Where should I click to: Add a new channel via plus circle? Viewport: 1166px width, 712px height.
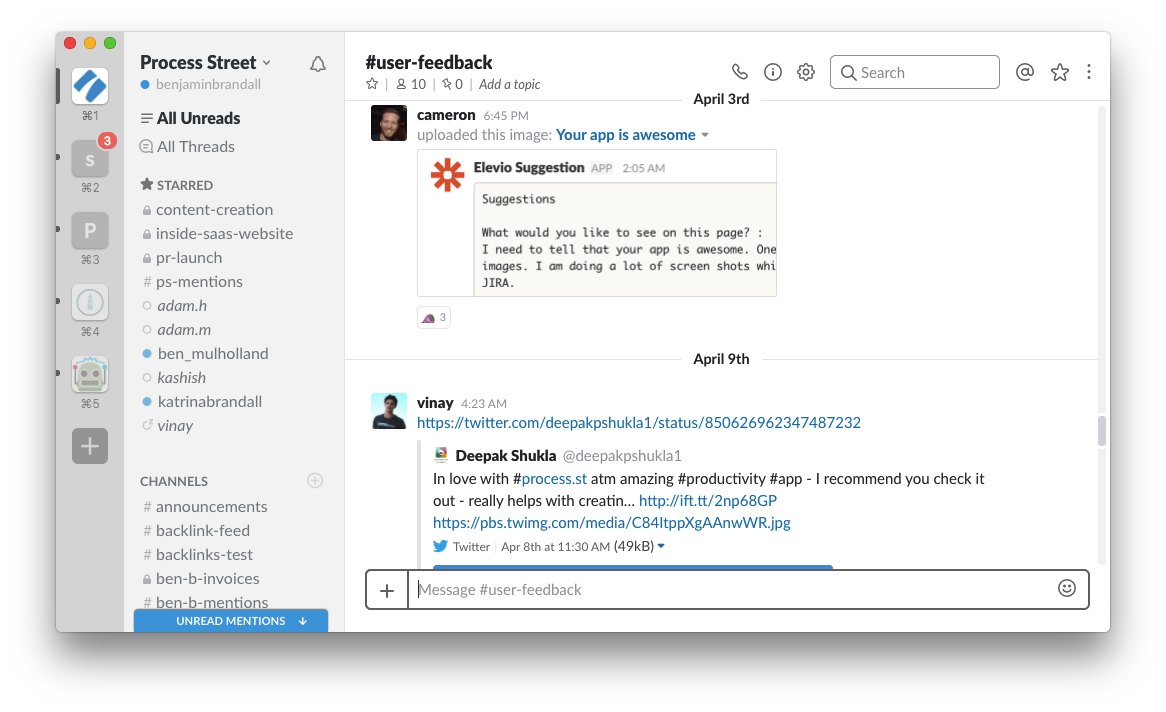coord(315,481)
